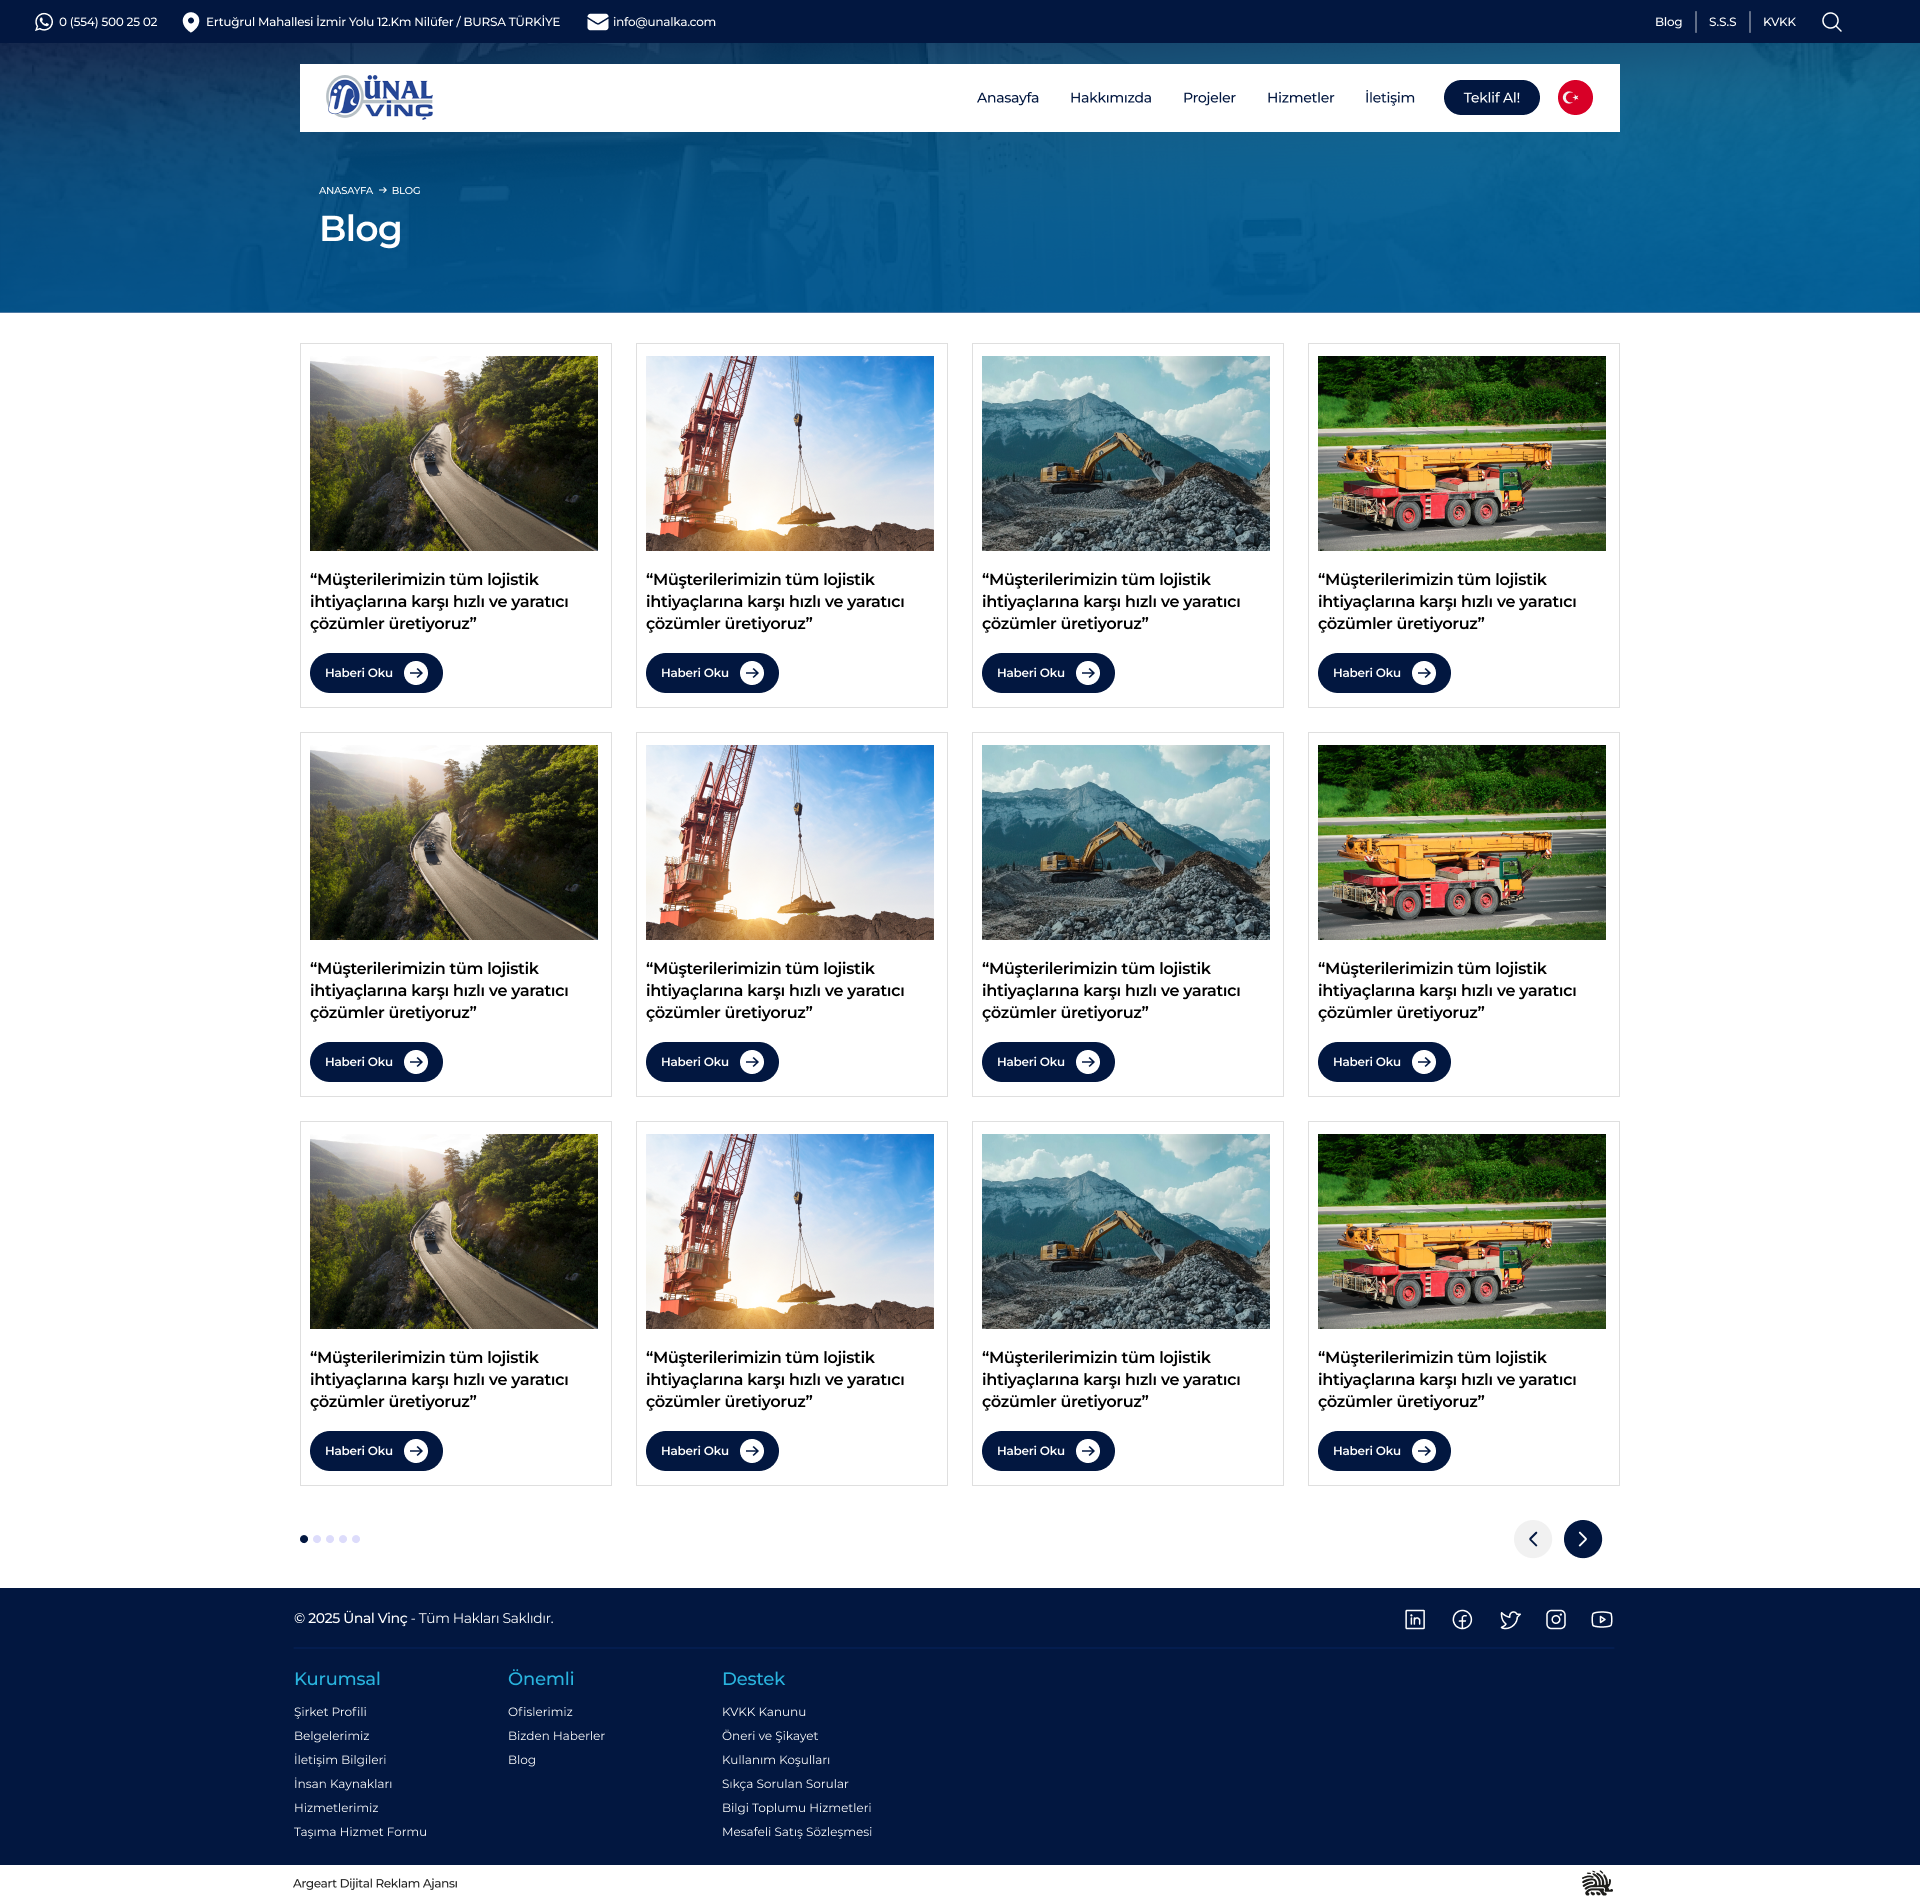
Task: Click the Turkish flag language icon
Action: click(1574, 97)
